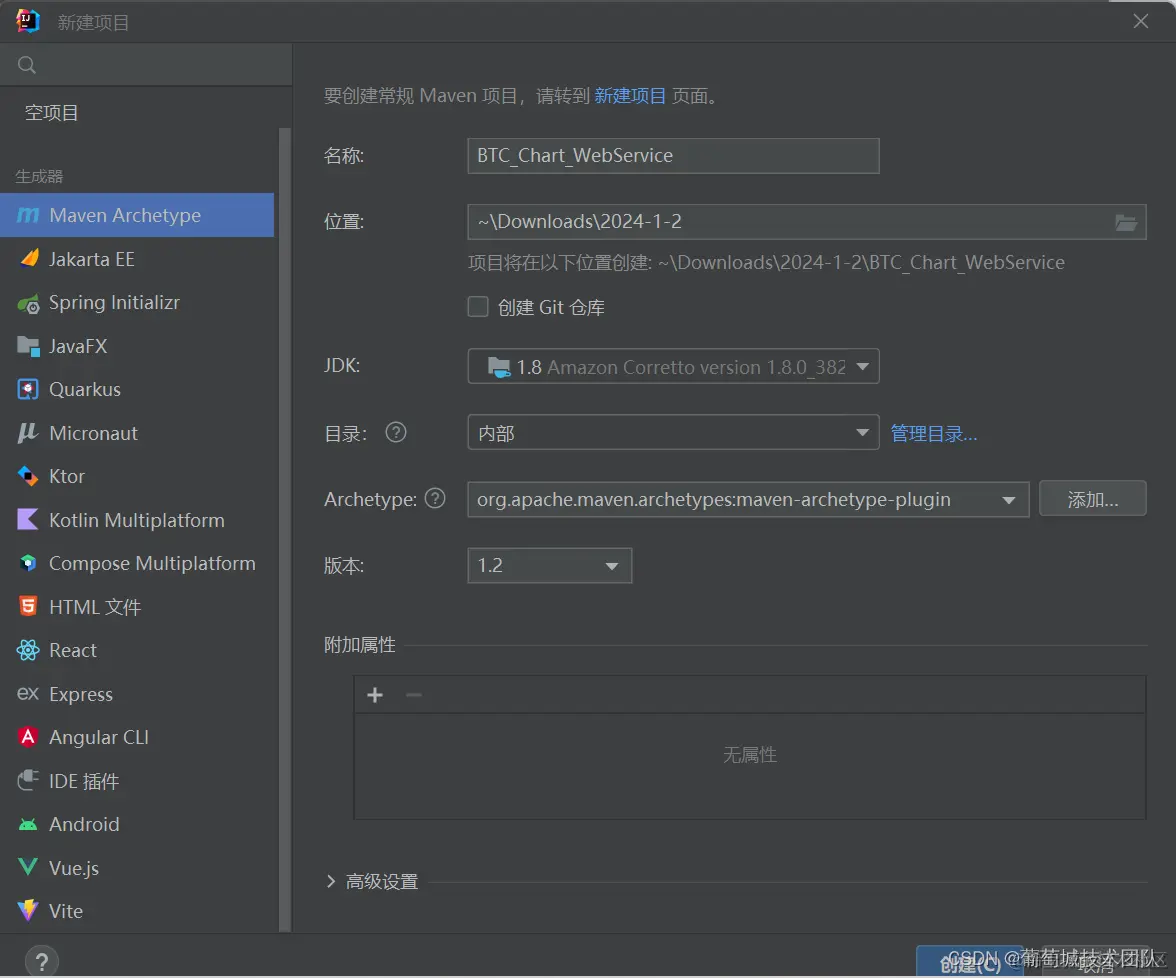Click the help icon next to Archetype
The height and width of the screenshot is (978, 1176).
pos(435,499)
